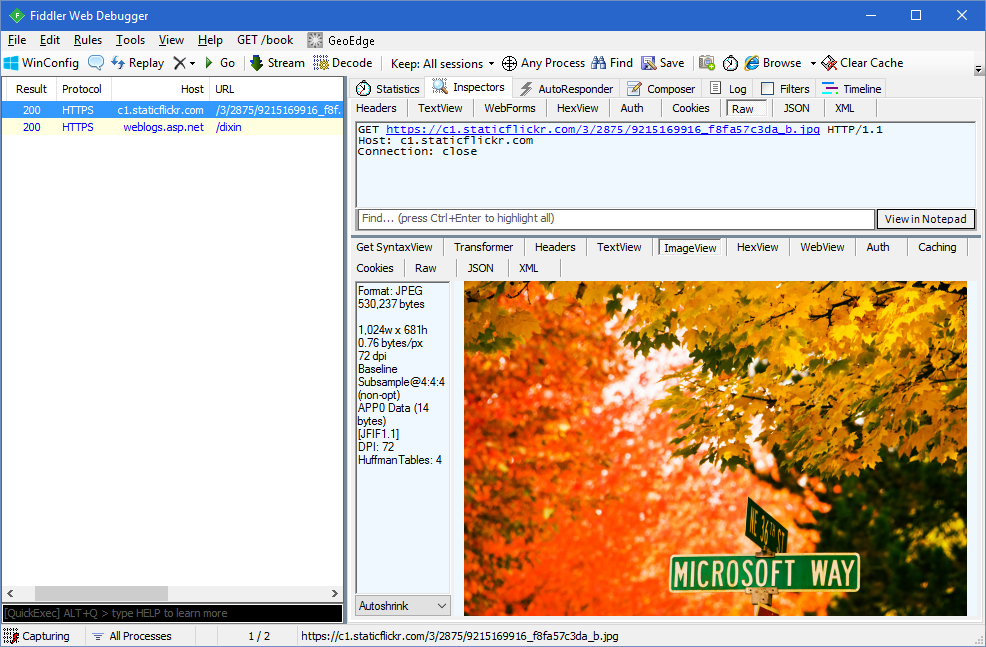Open the View menu
This screenshot has width=986, height=647.
[x=171, y=40]
